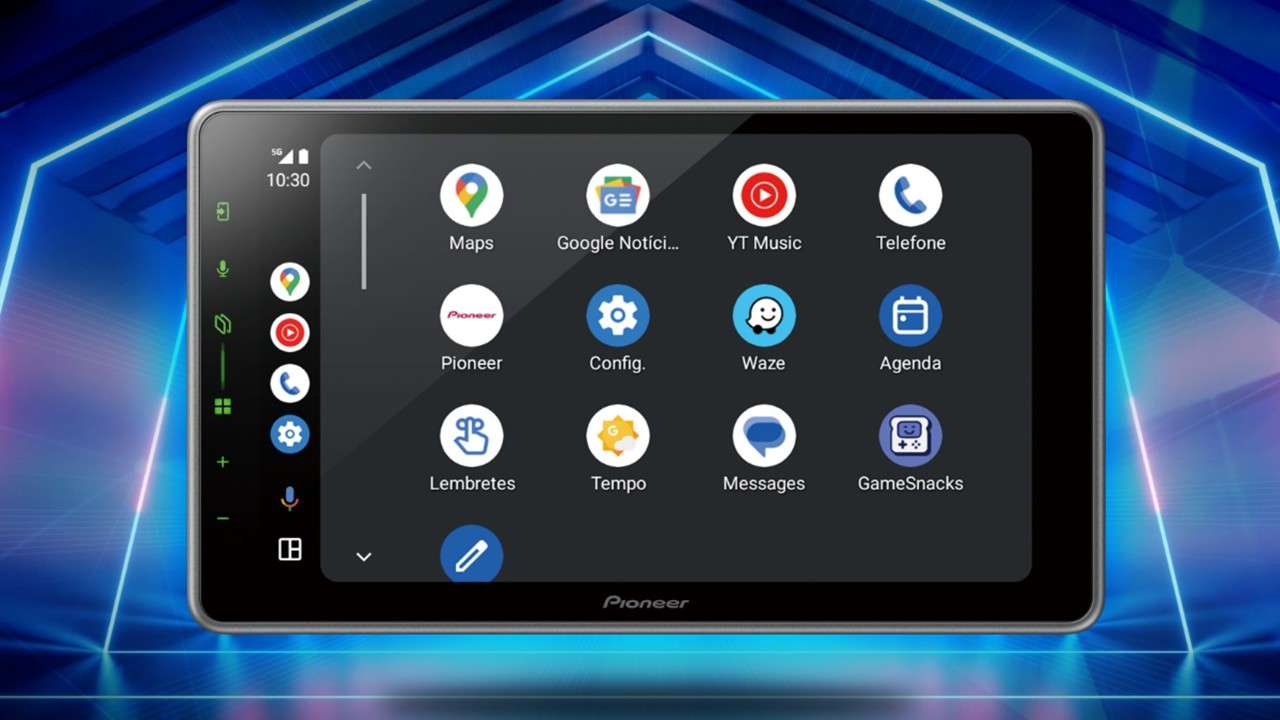Open Google Maps from the side rail
Viewport: 1280px width, 720px height.
290,282
